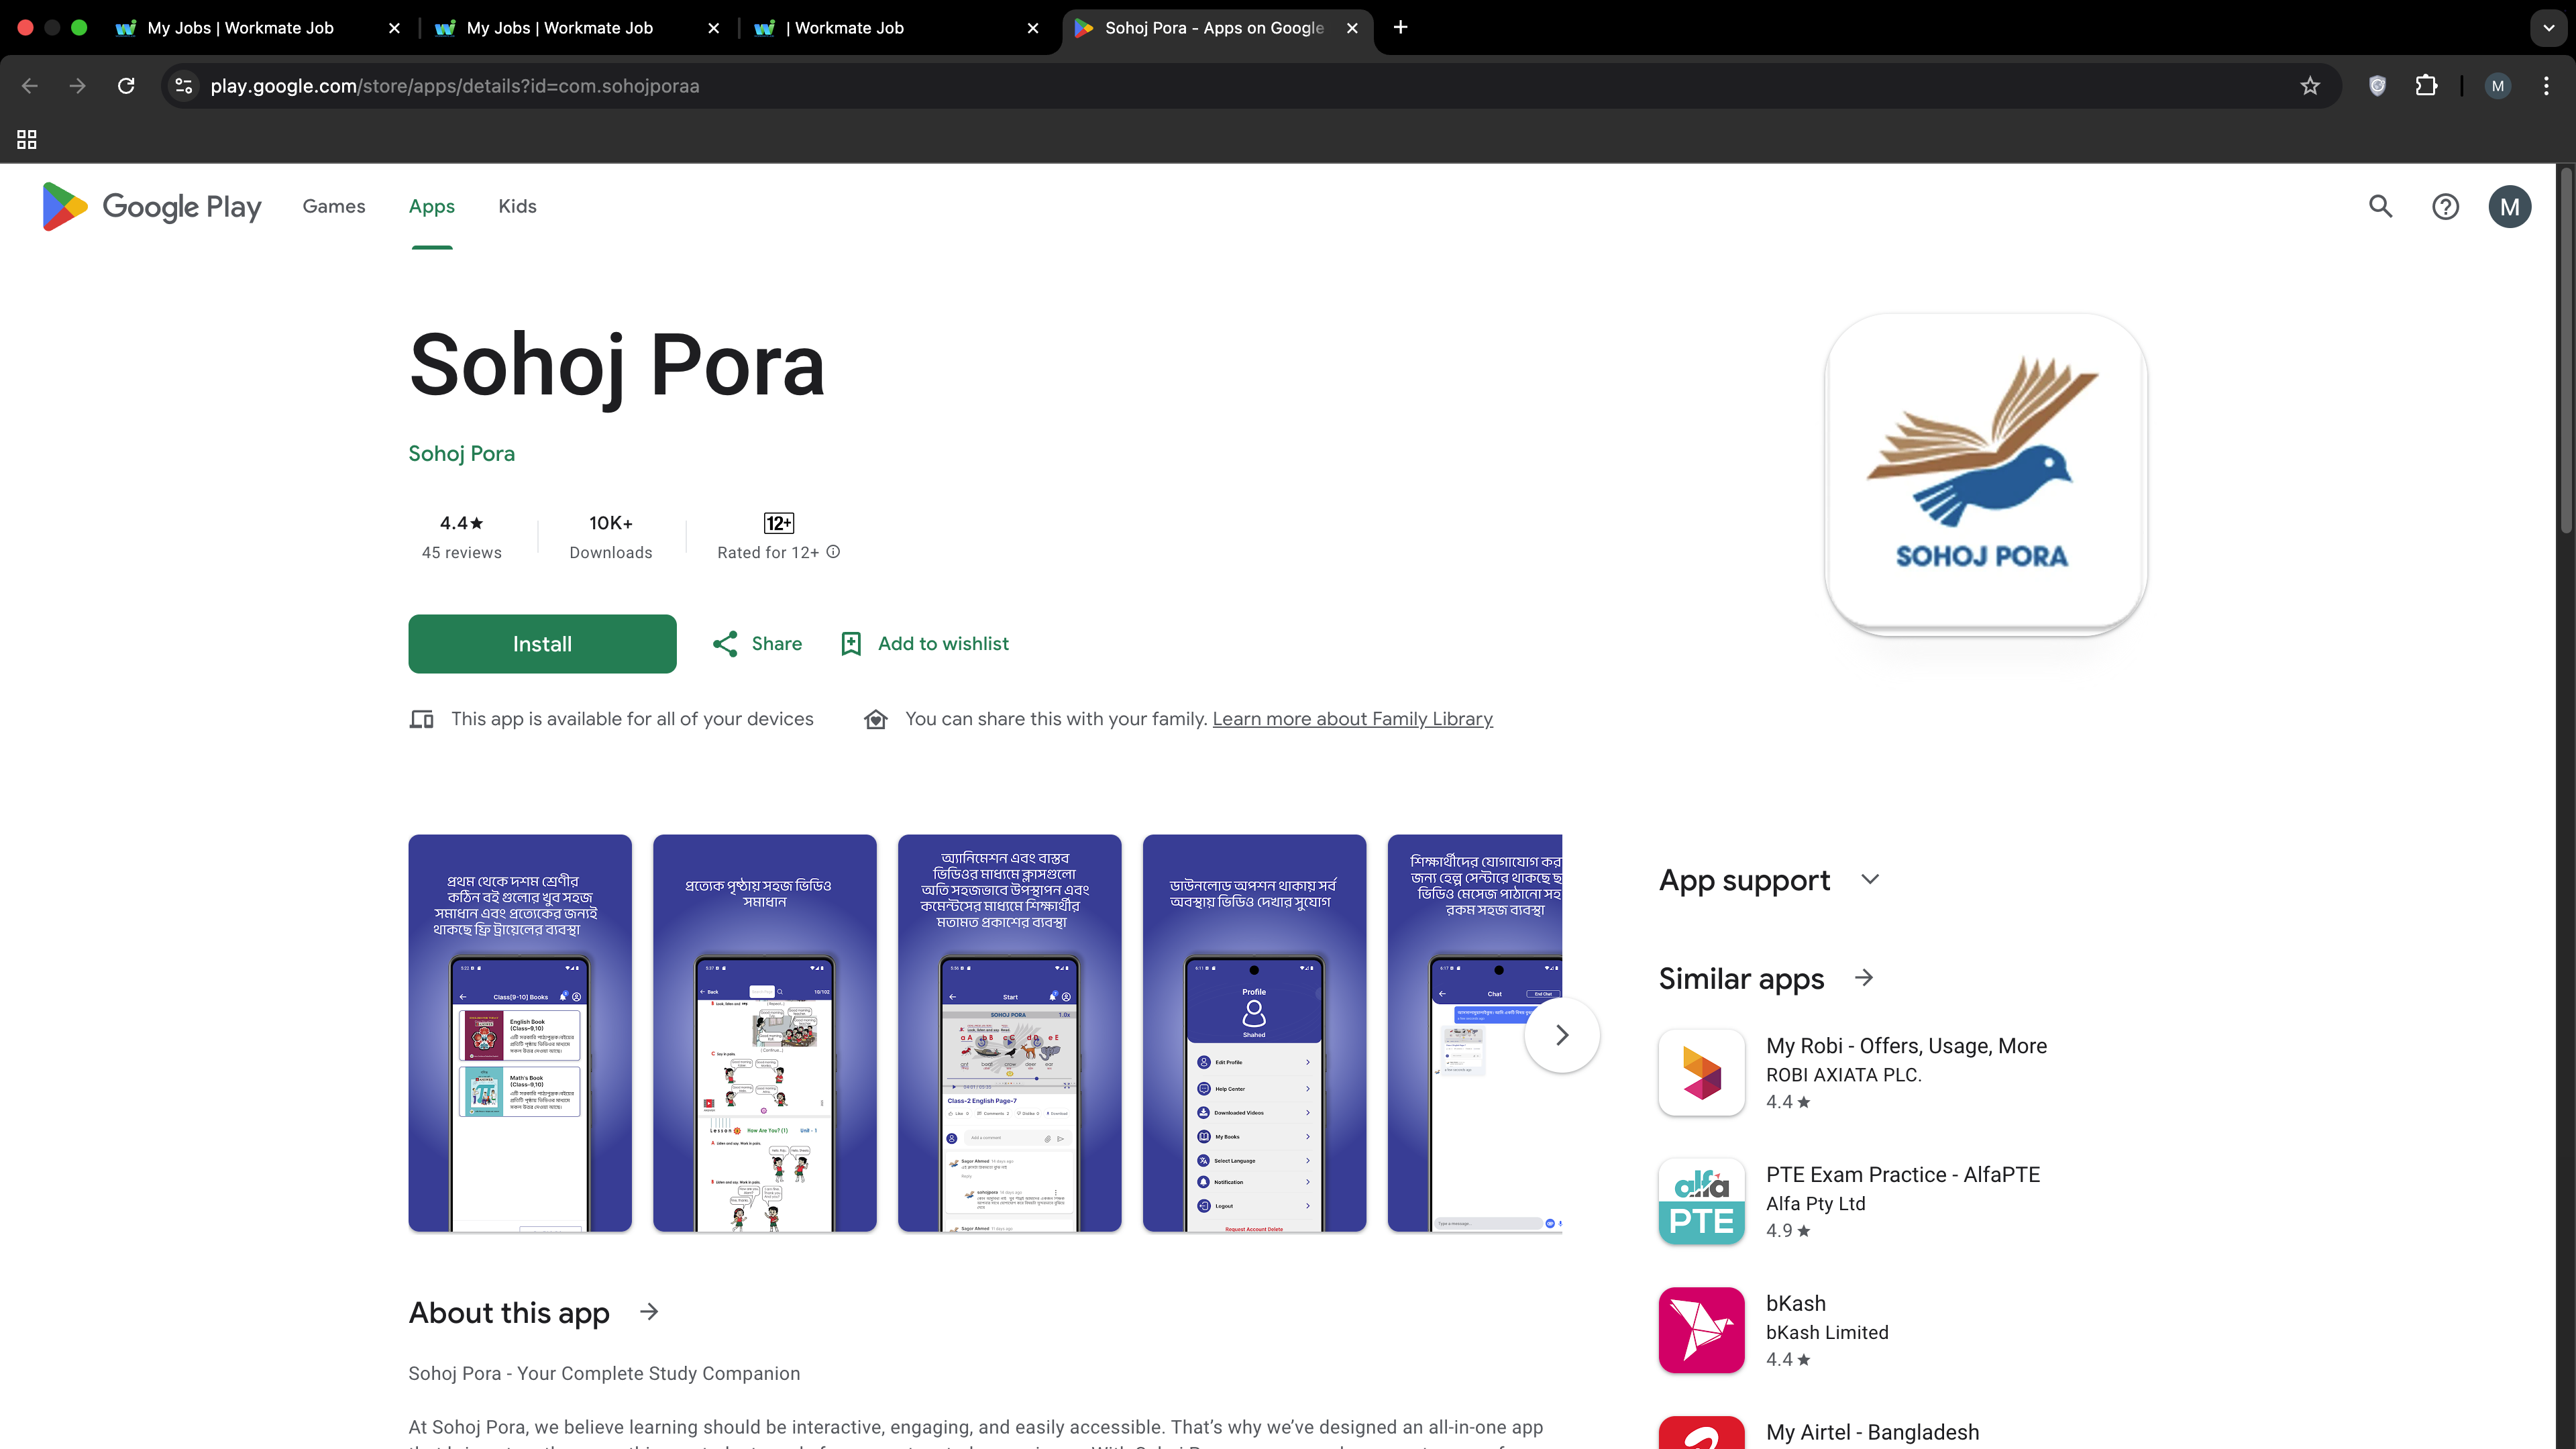This screenshot has height=1449, width=2576.
Task: Open the Chat screen screenshot
Action: 1474,1033
